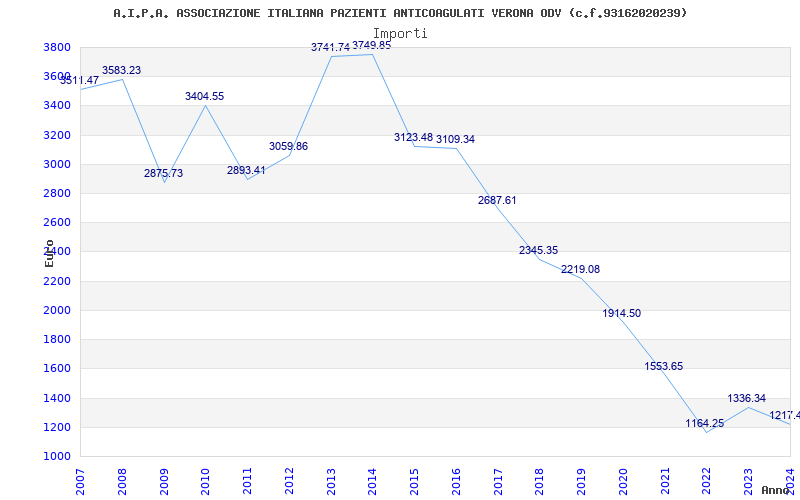Click the x-axis year 2013

click(331, 481)
